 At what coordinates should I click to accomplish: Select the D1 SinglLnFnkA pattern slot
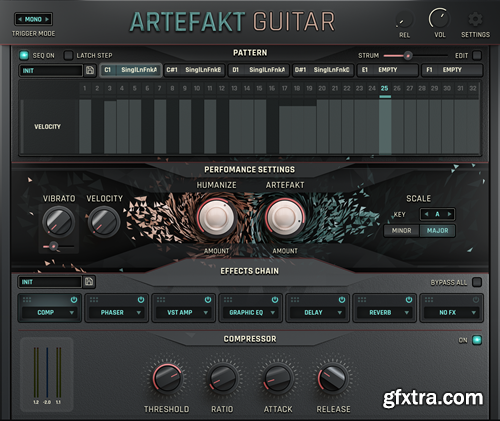click(259, 70)
